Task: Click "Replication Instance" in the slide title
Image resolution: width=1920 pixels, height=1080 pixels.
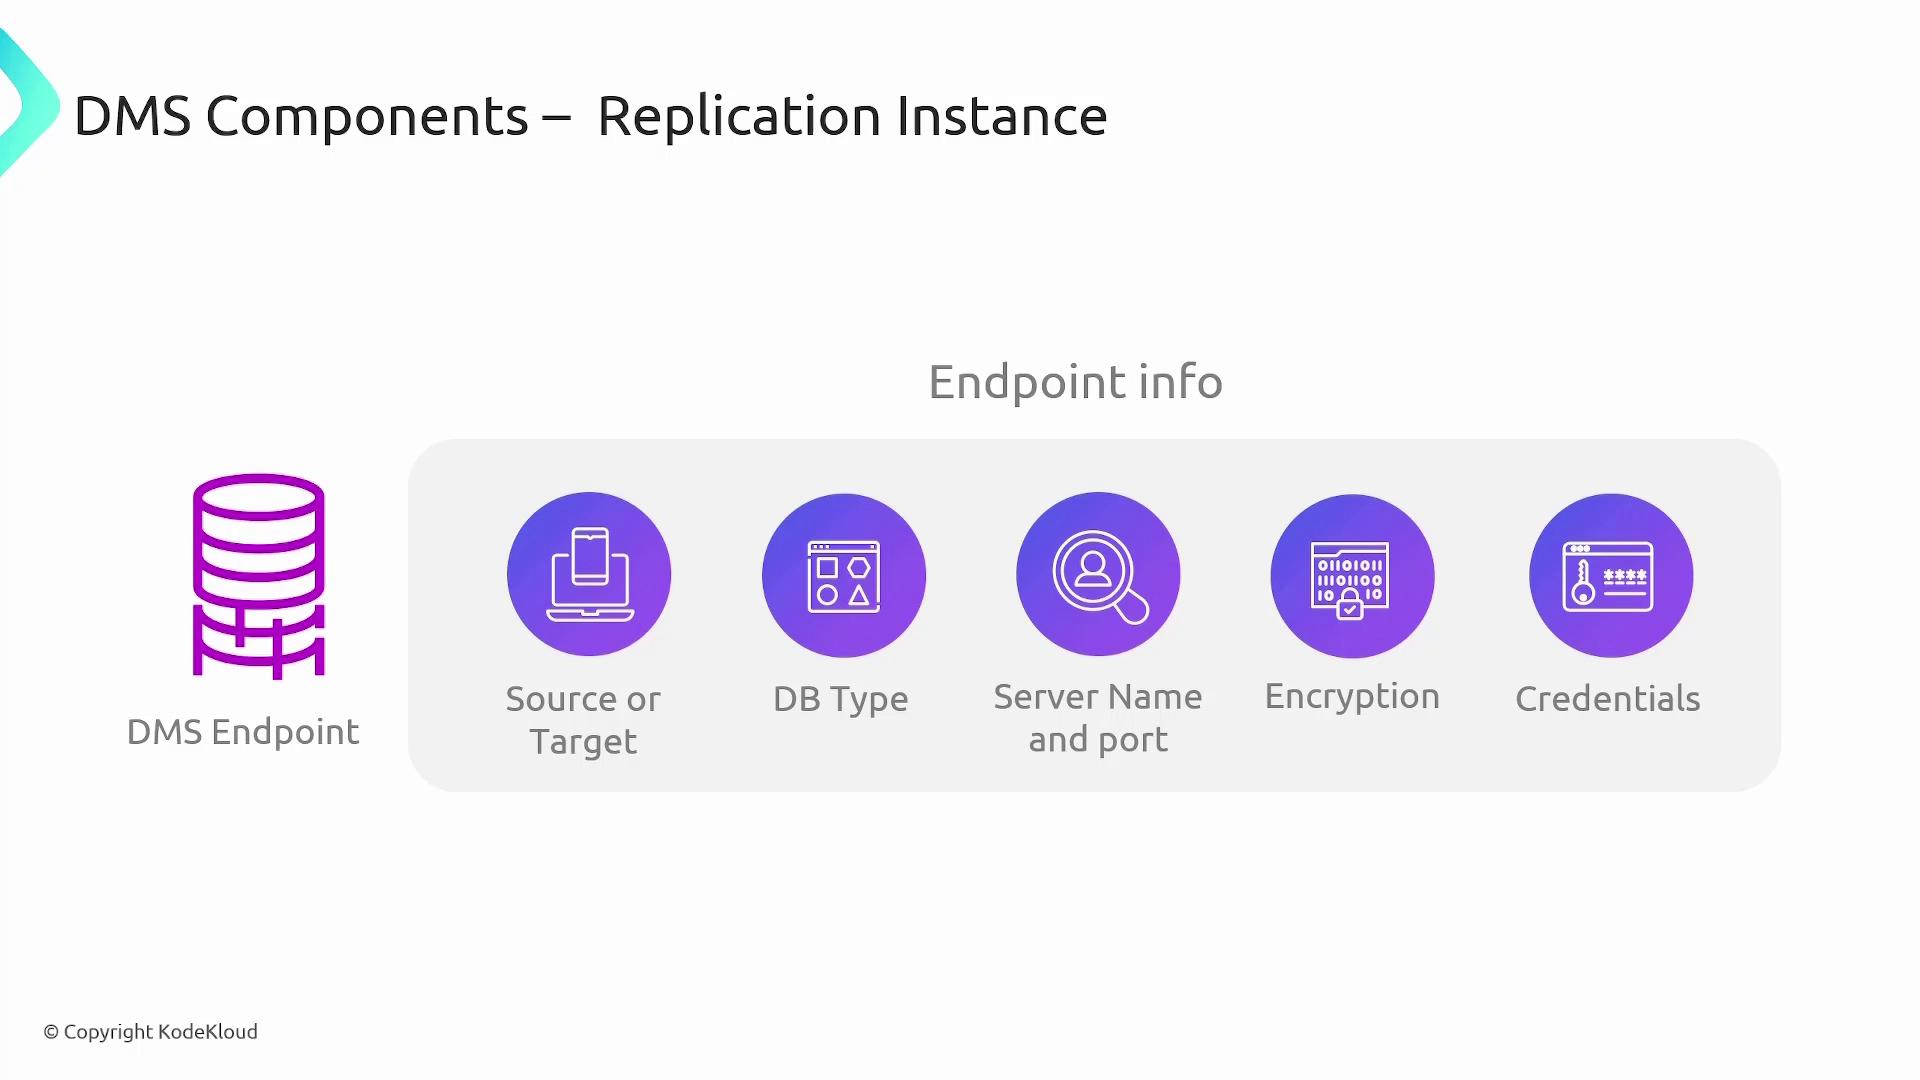Action: click(851, 116)
